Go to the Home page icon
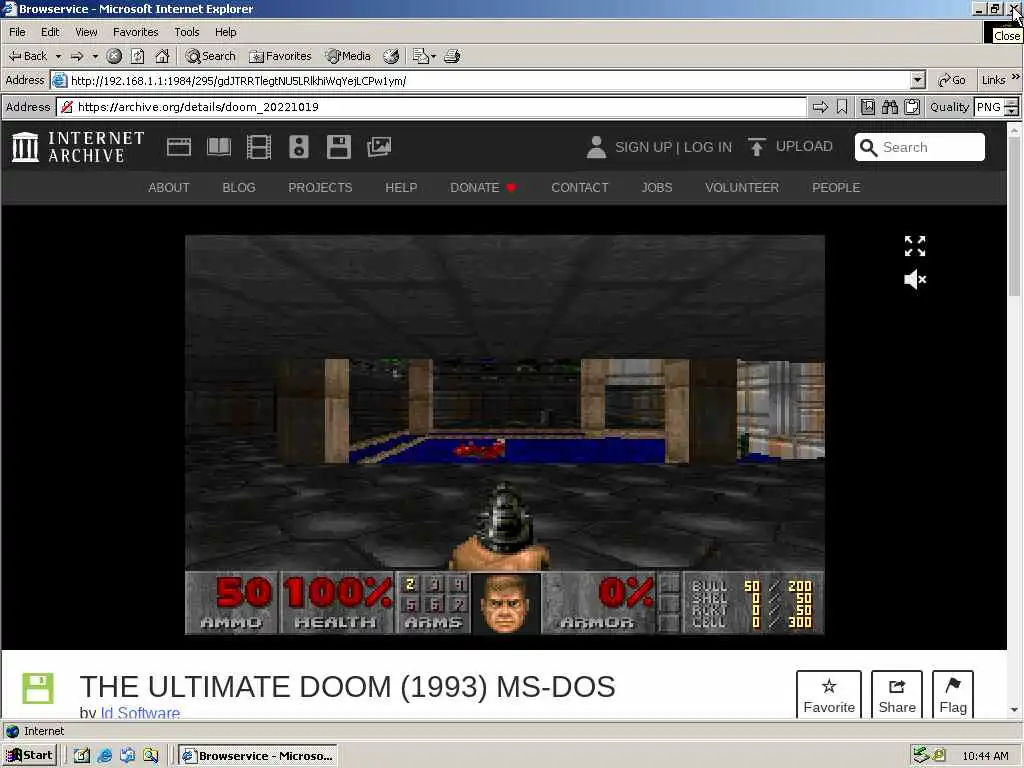Viewport: 1024px width, 768px height. coord(162,56)
